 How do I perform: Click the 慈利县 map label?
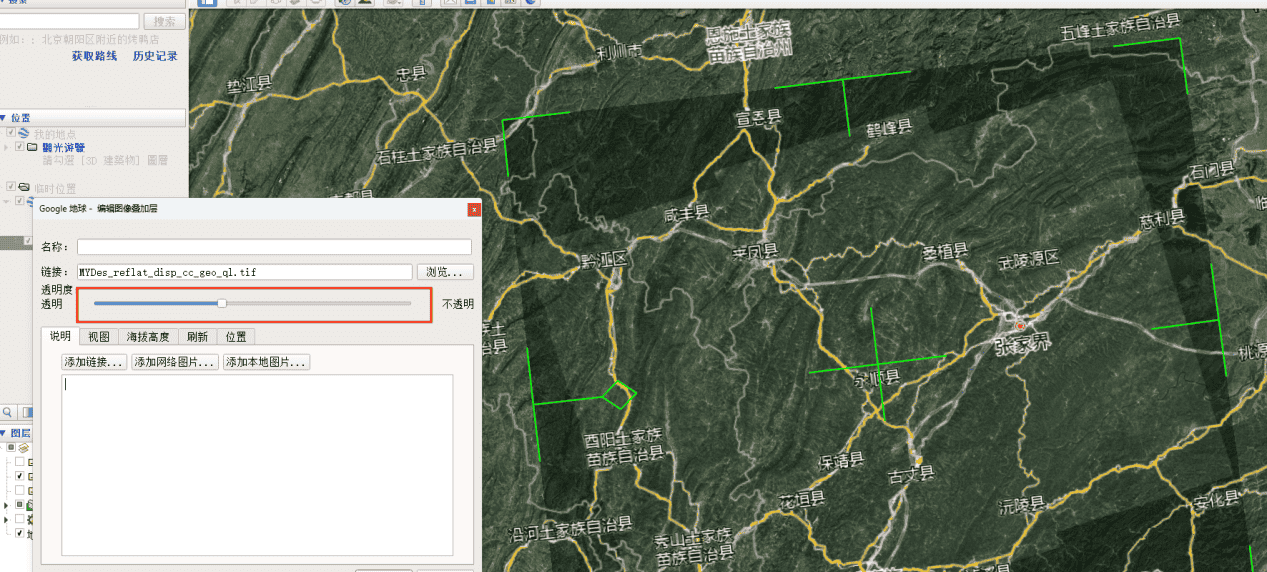tap(1162, 218)
